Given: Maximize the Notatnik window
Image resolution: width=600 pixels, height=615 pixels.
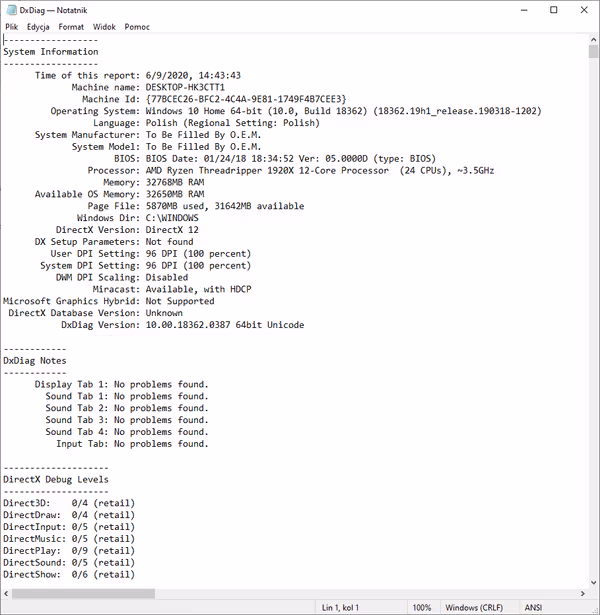Looking at the screenshot, I should click(554, 10).
